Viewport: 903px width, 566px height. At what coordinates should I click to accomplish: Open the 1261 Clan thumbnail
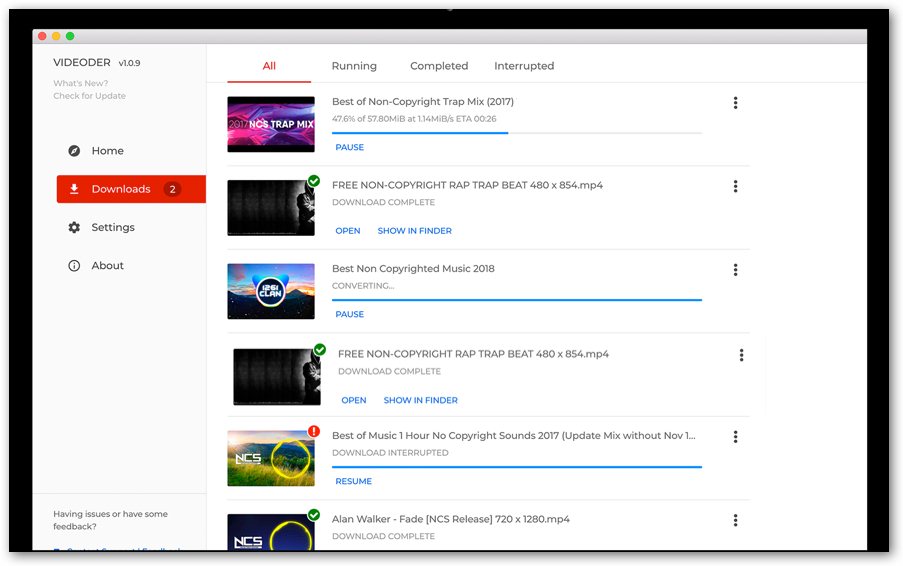pos(271,291)
